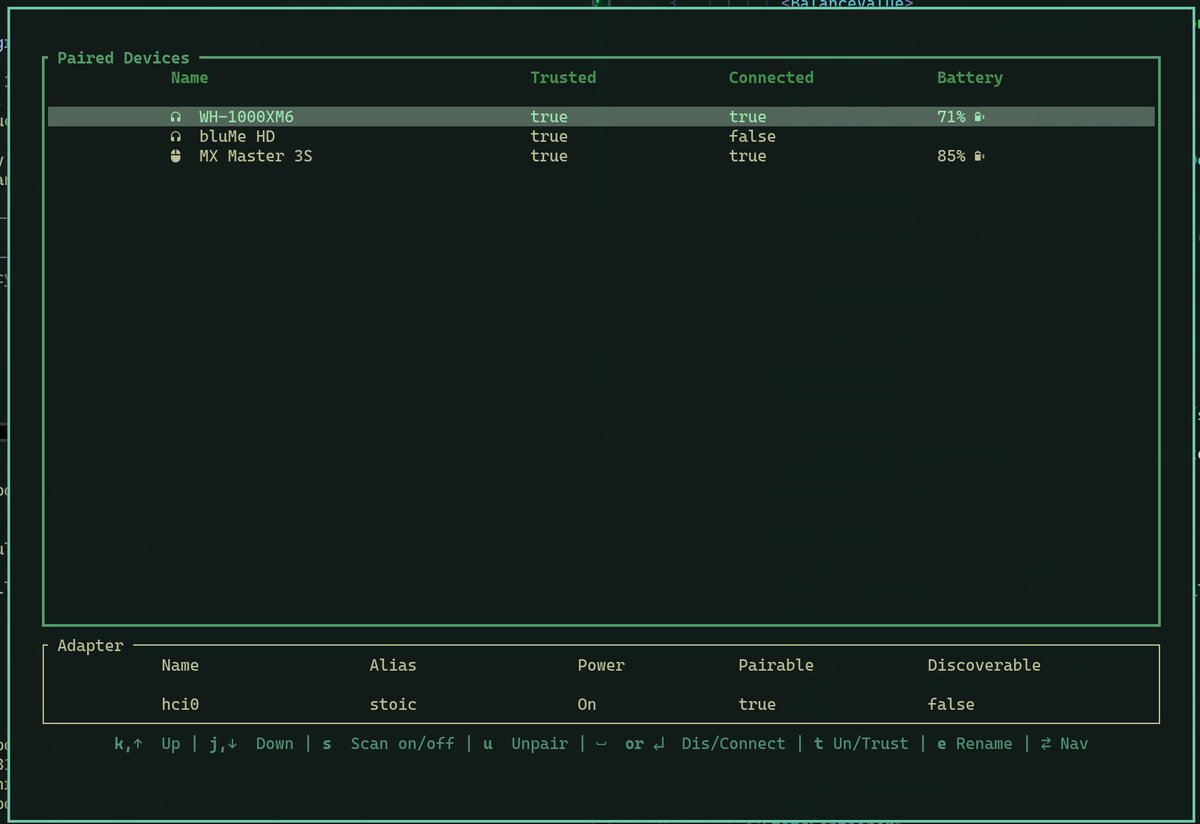The height and width of the screenshot is (824, 1200).
Task: Click bluMe HD Connected value false
Action: (752, 136)
